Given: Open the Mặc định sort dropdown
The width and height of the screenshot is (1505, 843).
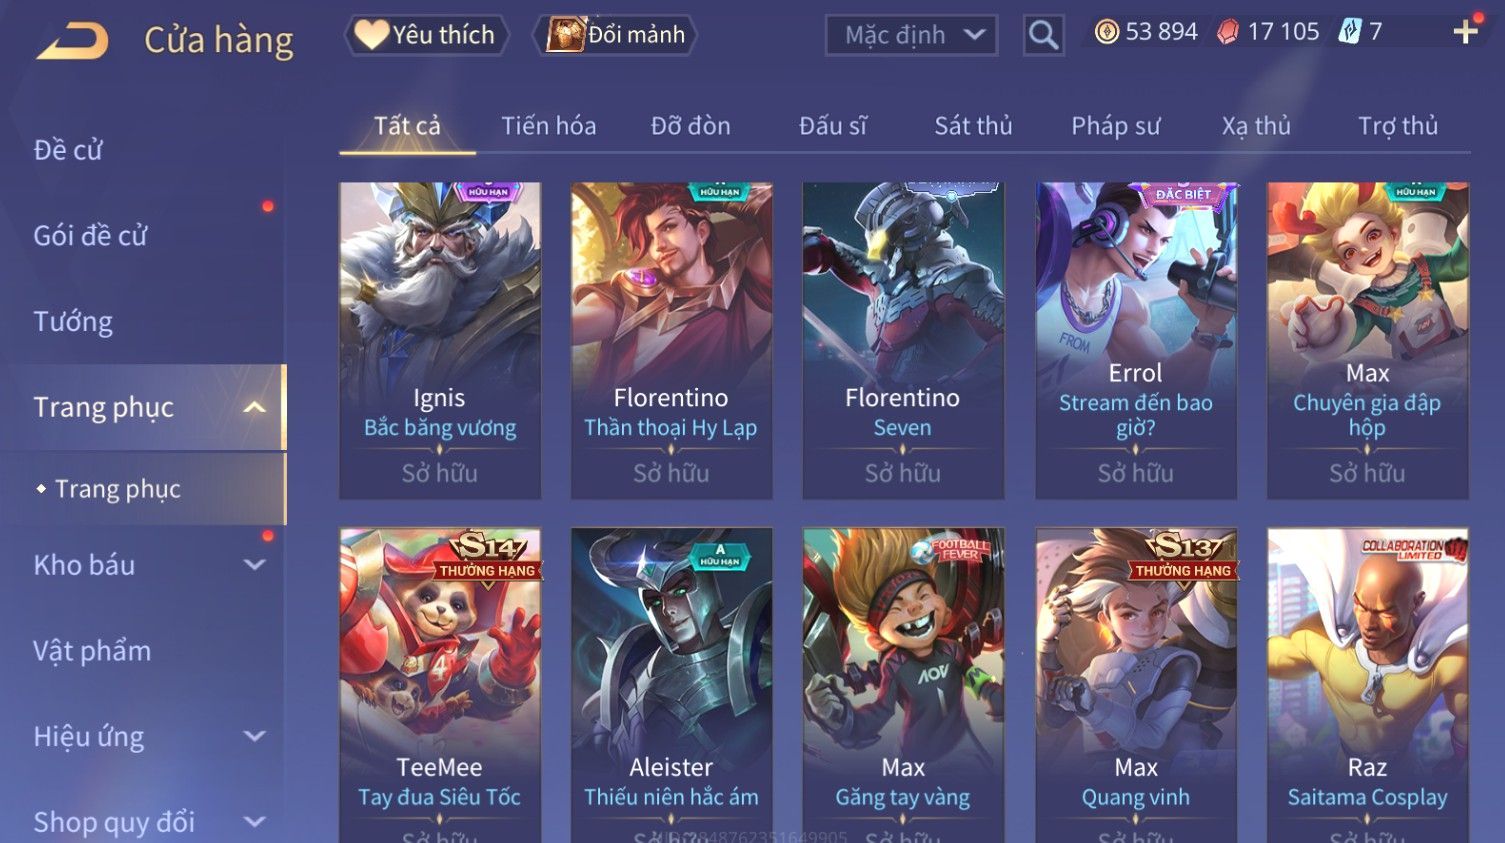Looking at the screenshot, I should [911, 36].
